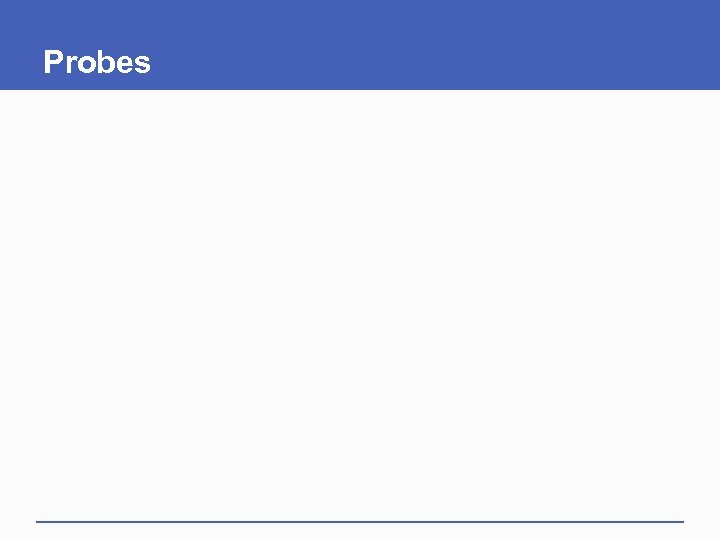Click the "Probes" slide title text

click(97, 63)
